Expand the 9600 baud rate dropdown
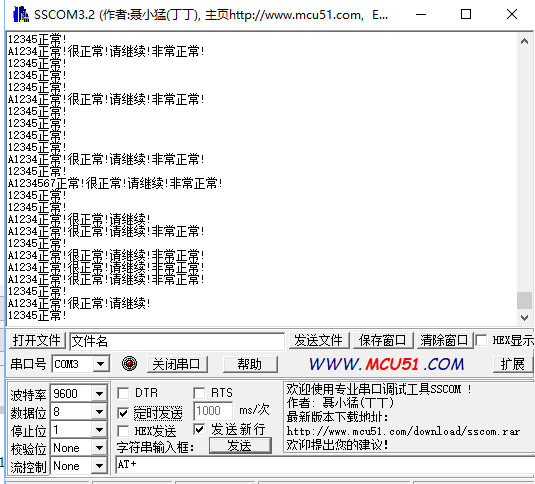Image resolution: width=535 pixels, height=484 pixels. (x=99, y=394)
